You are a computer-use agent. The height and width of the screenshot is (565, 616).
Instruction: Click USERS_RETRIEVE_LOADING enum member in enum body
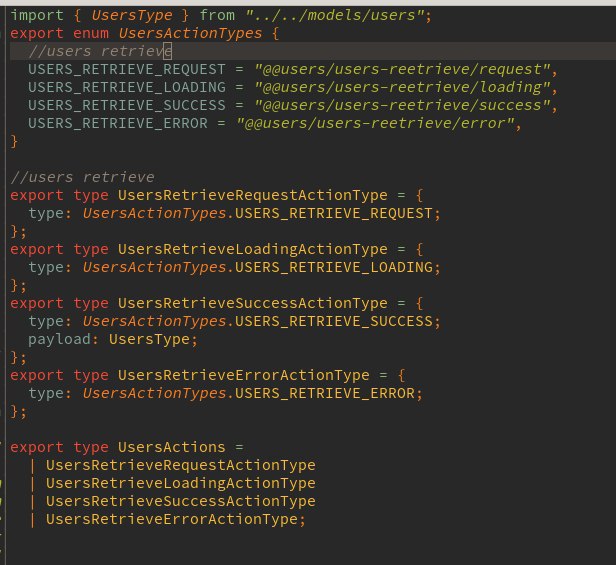127,87
